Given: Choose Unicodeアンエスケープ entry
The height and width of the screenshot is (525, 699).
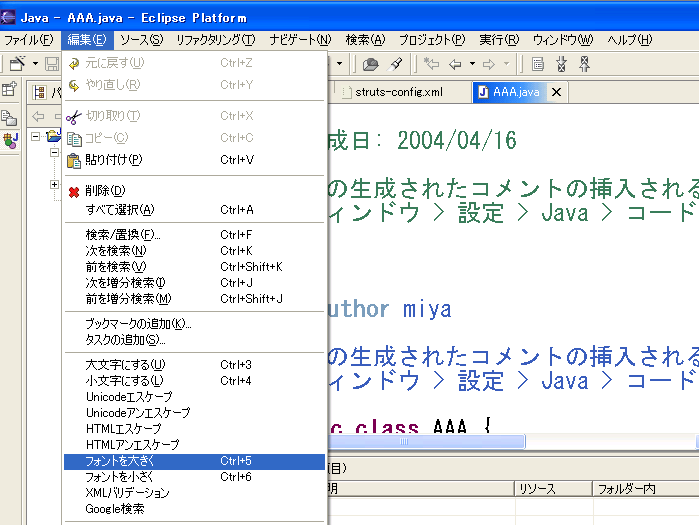Looking at the screenshot, I should click(194, 413).
